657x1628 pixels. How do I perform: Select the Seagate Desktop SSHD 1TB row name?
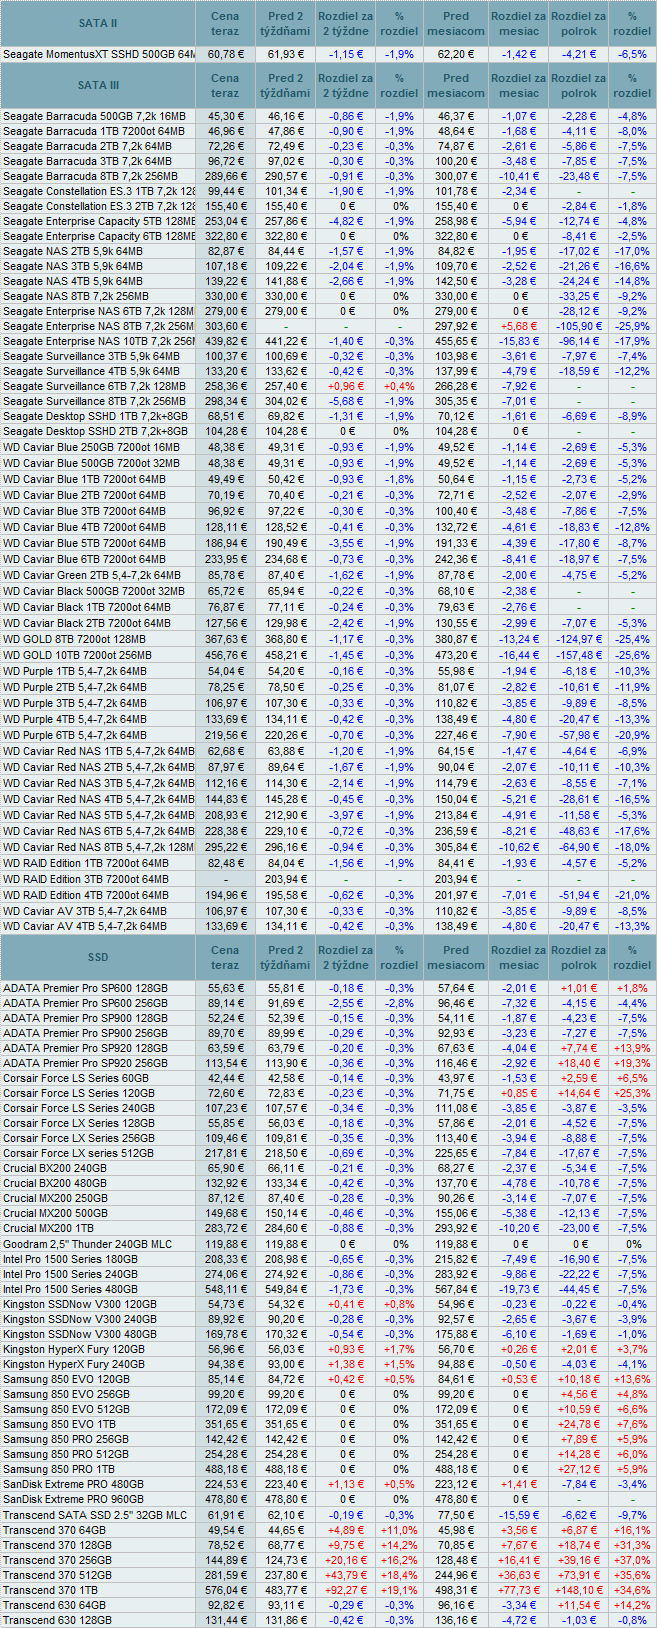coord(94,416)
